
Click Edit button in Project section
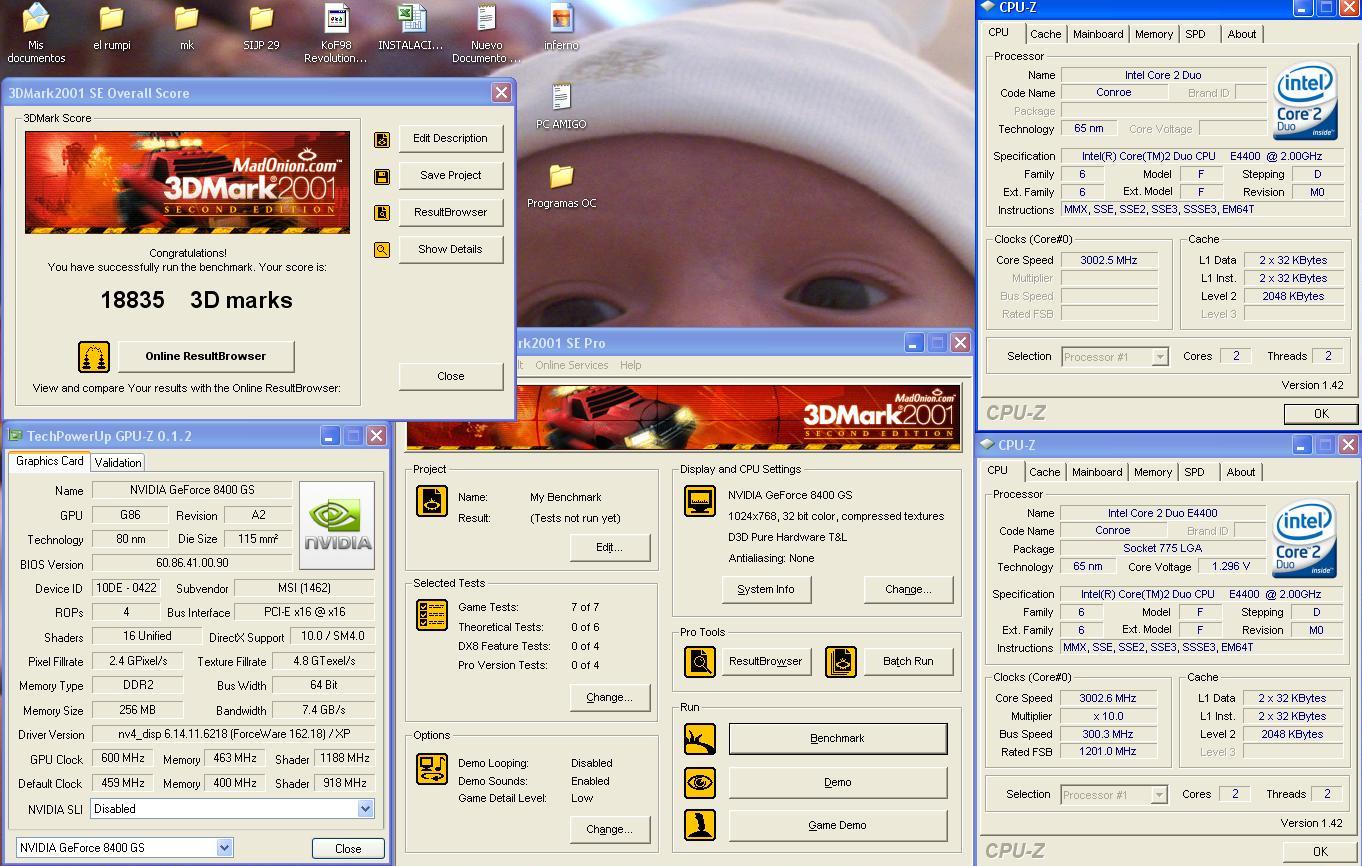tap(610, 548)
